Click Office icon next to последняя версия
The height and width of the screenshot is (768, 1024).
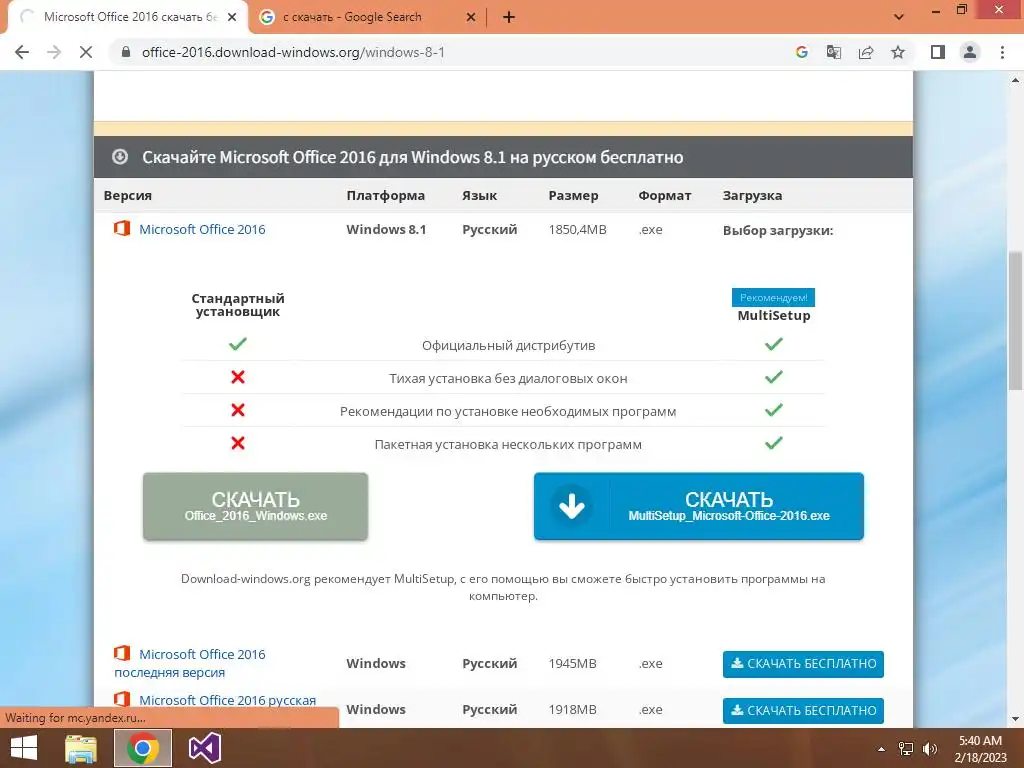coord(121,653)
